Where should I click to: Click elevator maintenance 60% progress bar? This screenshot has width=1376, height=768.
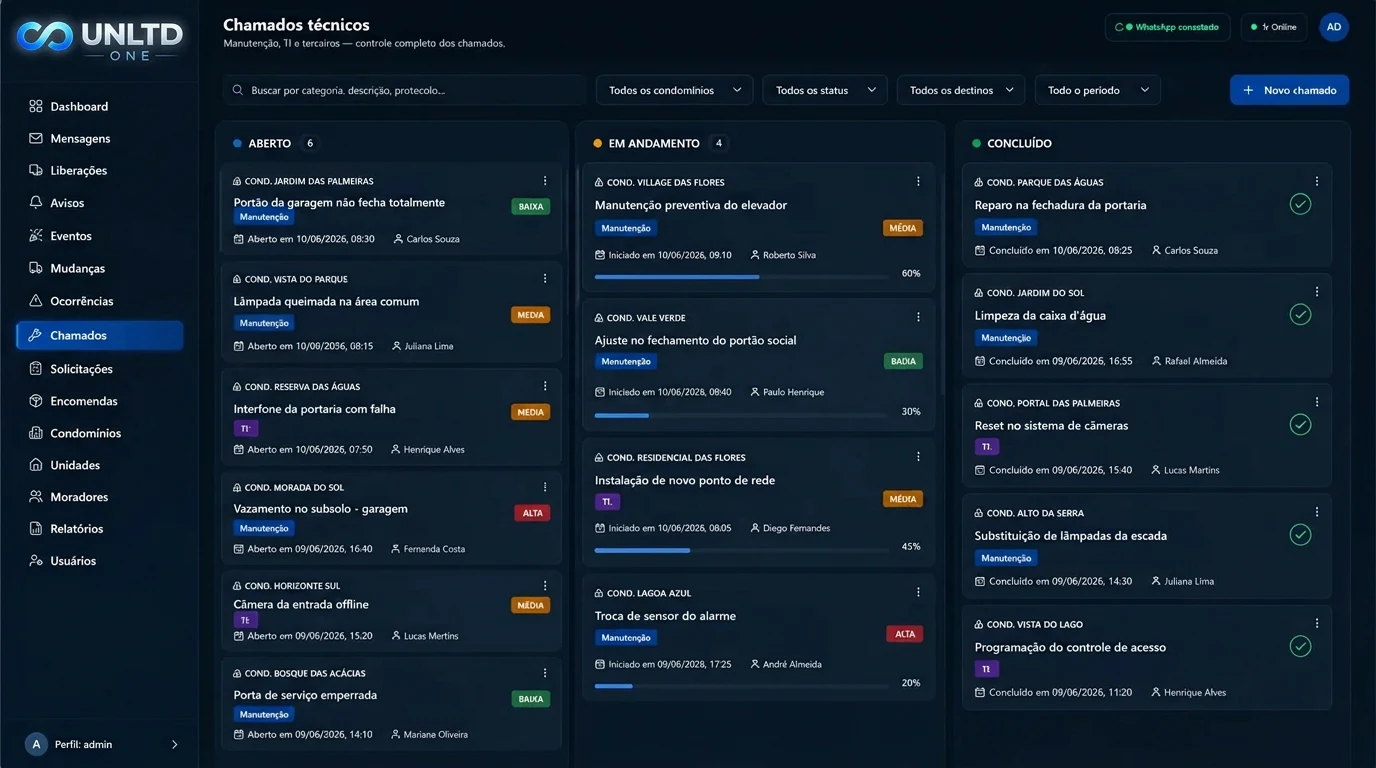tap(741, 276)
